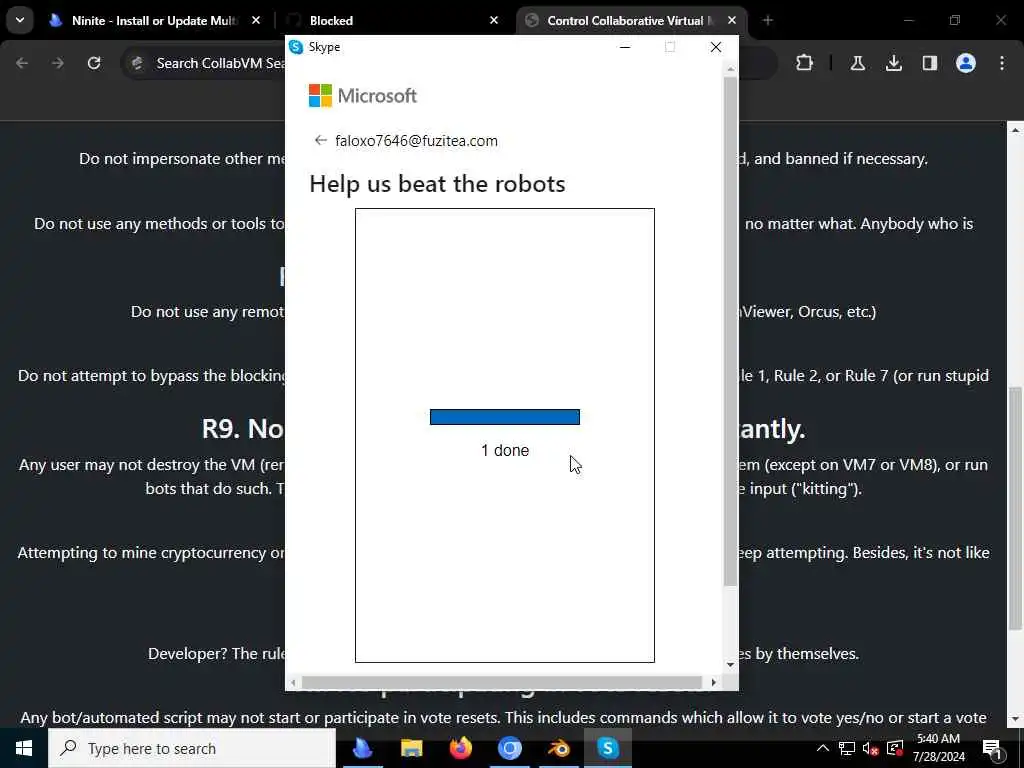
Task: Click the faloxo7646@fuzitea.com email text
Action: [416, 141]
